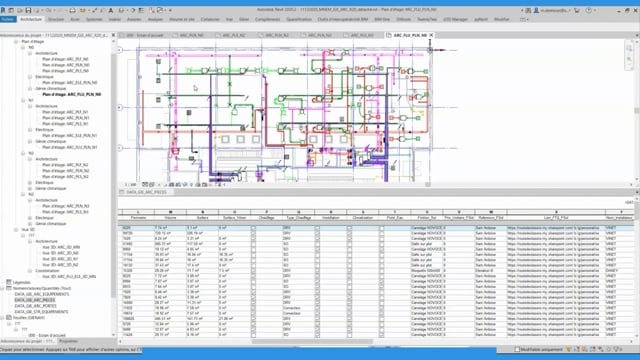Toggle Point_Eau checkbox in highlighted first schedule row
The width and height of the screenshot is (640, 360).
[382, 228]
